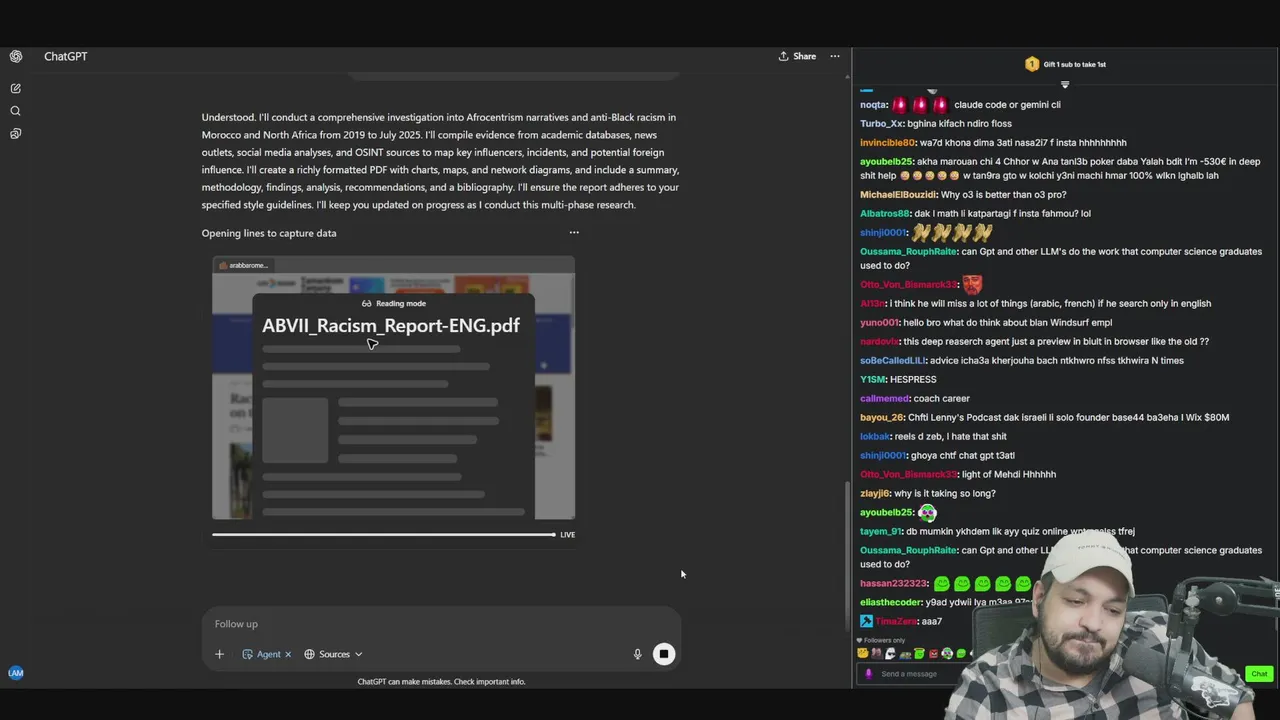Click the arabbarome tab in agent preview
This screenshot has height=720, width=1280.
243,265
